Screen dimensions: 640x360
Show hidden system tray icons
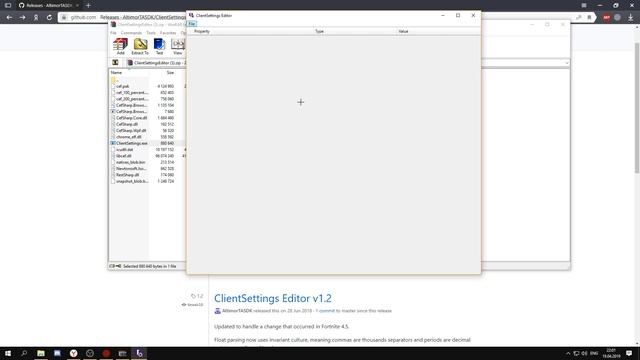pos(568,353)
